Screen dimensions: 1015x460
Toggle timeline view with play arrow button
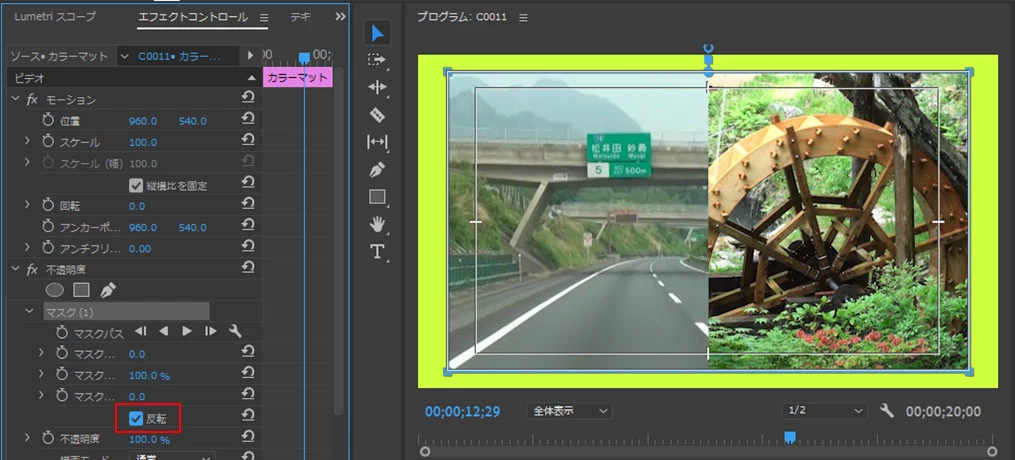(251, 56)
